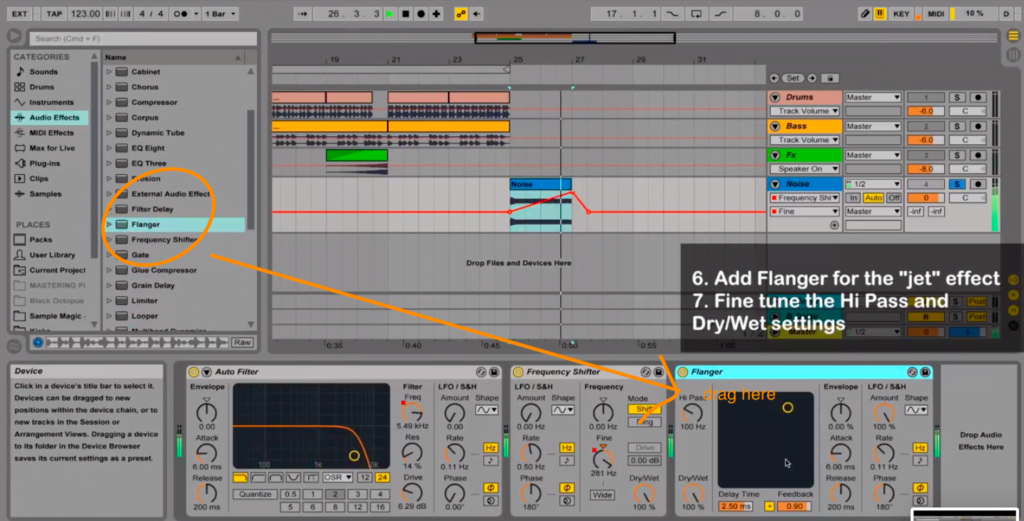Select Audio Effects category

coord(50,118)
